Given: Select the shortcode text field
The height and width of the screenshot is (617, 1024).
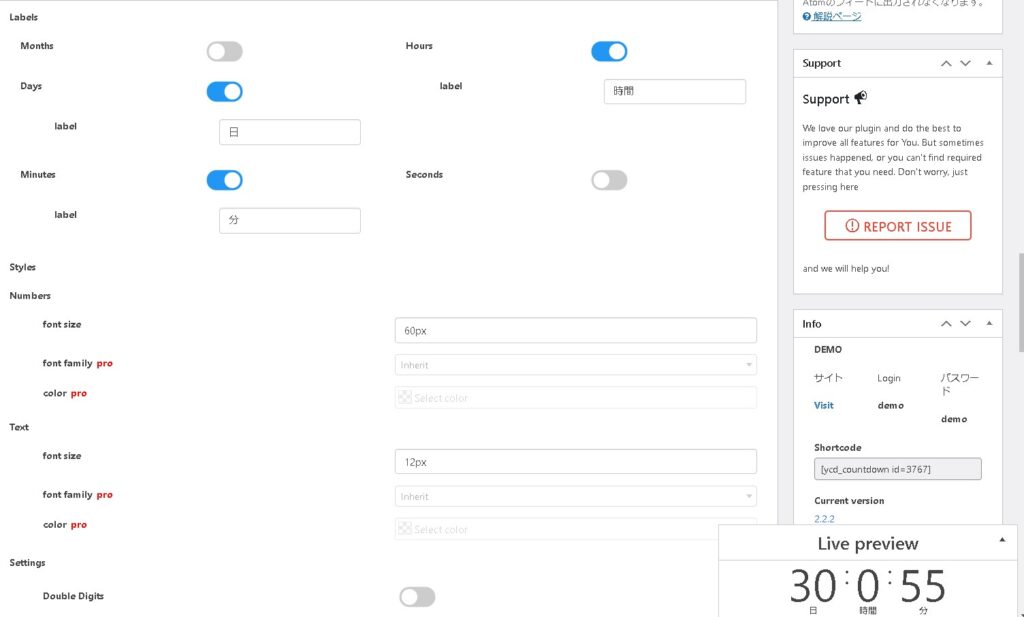Looking at the screenshot, I should [x=897, y=469].
